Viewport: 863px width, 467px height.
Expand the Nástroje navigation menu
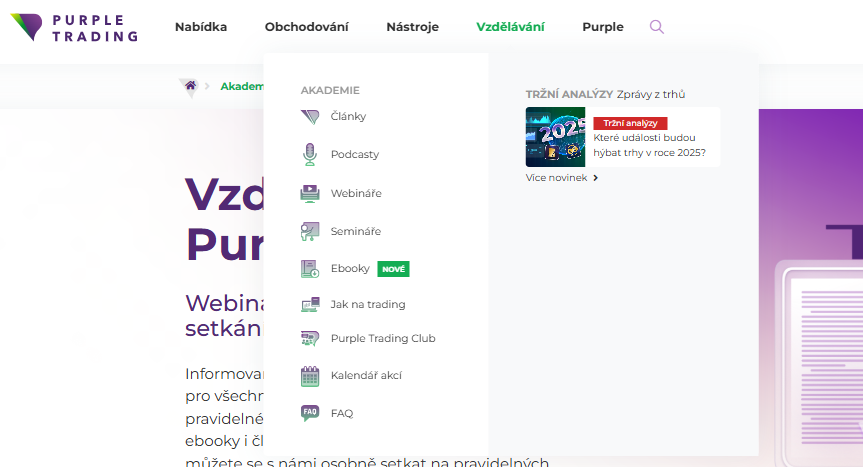click(x=412, y=27)
